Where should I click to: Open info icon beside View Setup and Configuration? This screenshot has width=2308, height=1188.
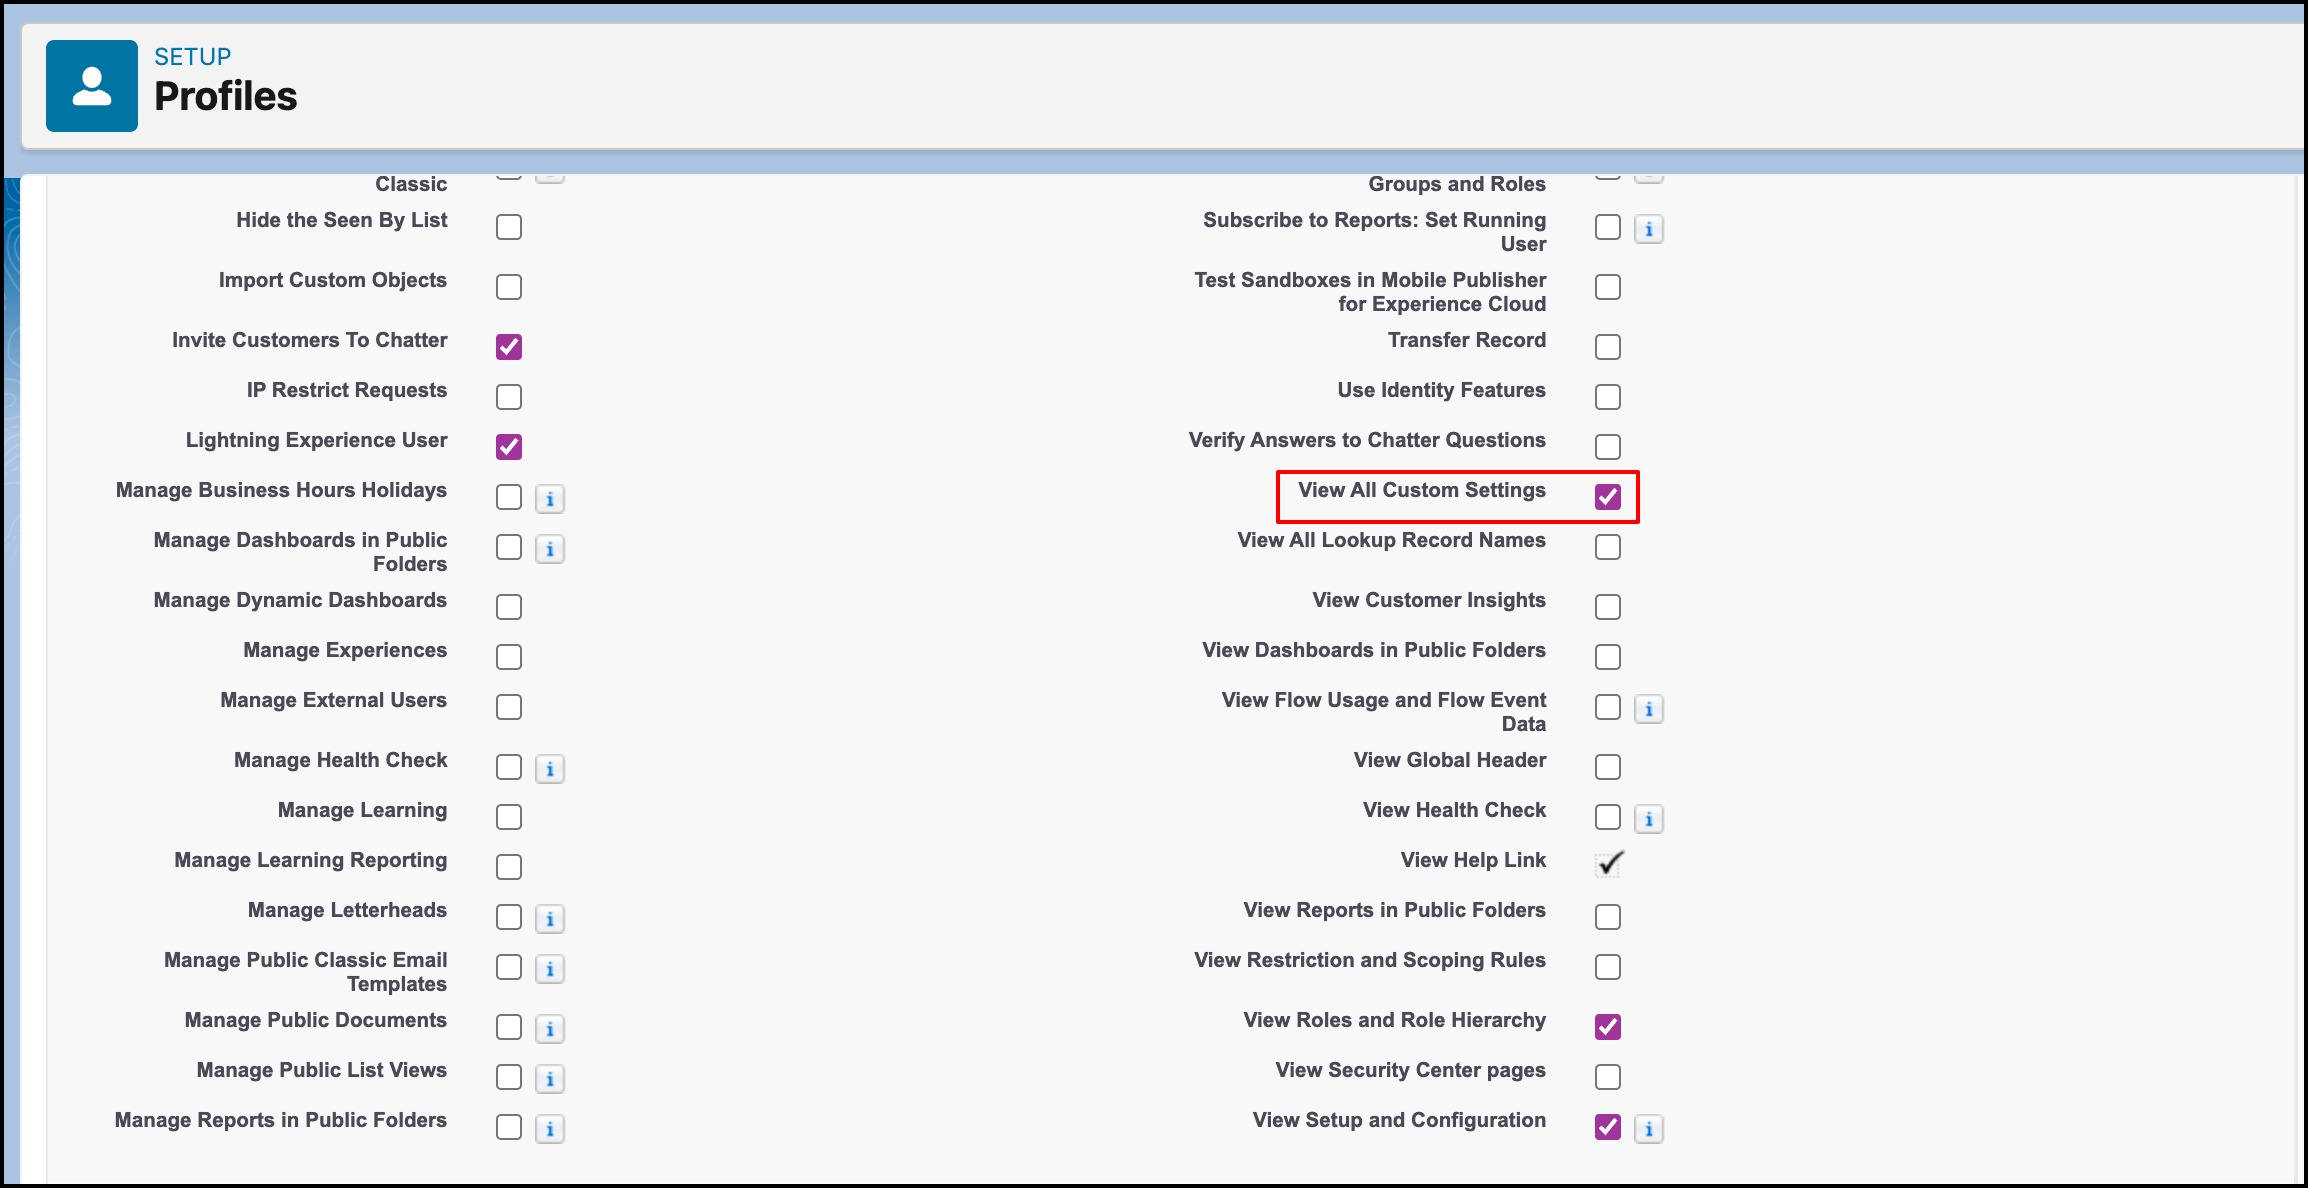(1649, 1128)
